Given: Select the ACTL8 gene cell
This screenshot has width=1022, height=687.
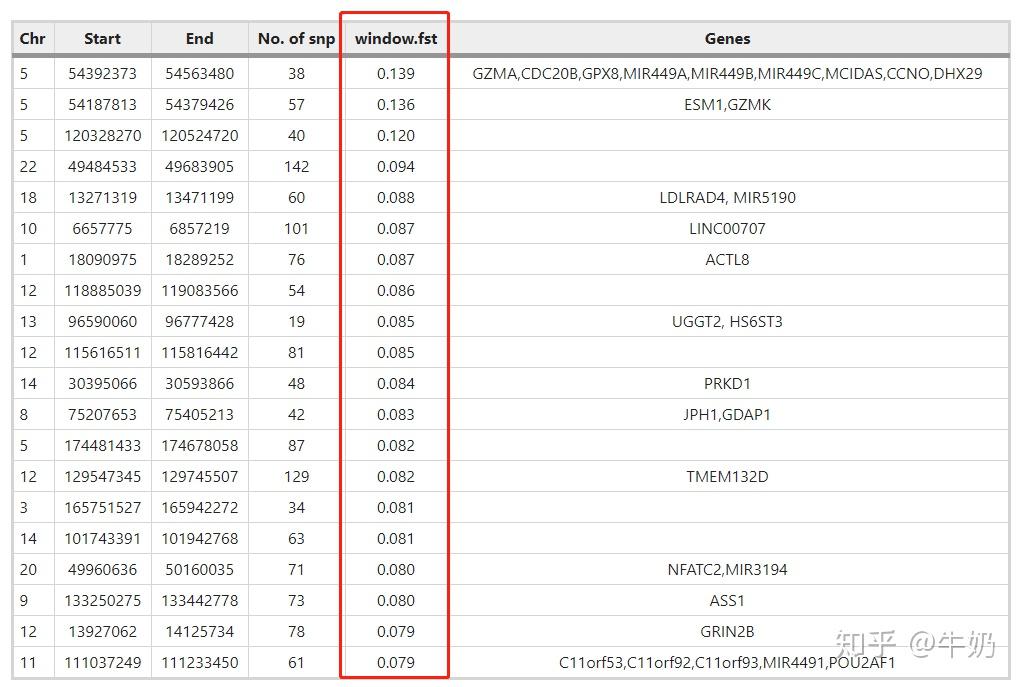Looking at the screenshot, I should (x=727, y=260).
